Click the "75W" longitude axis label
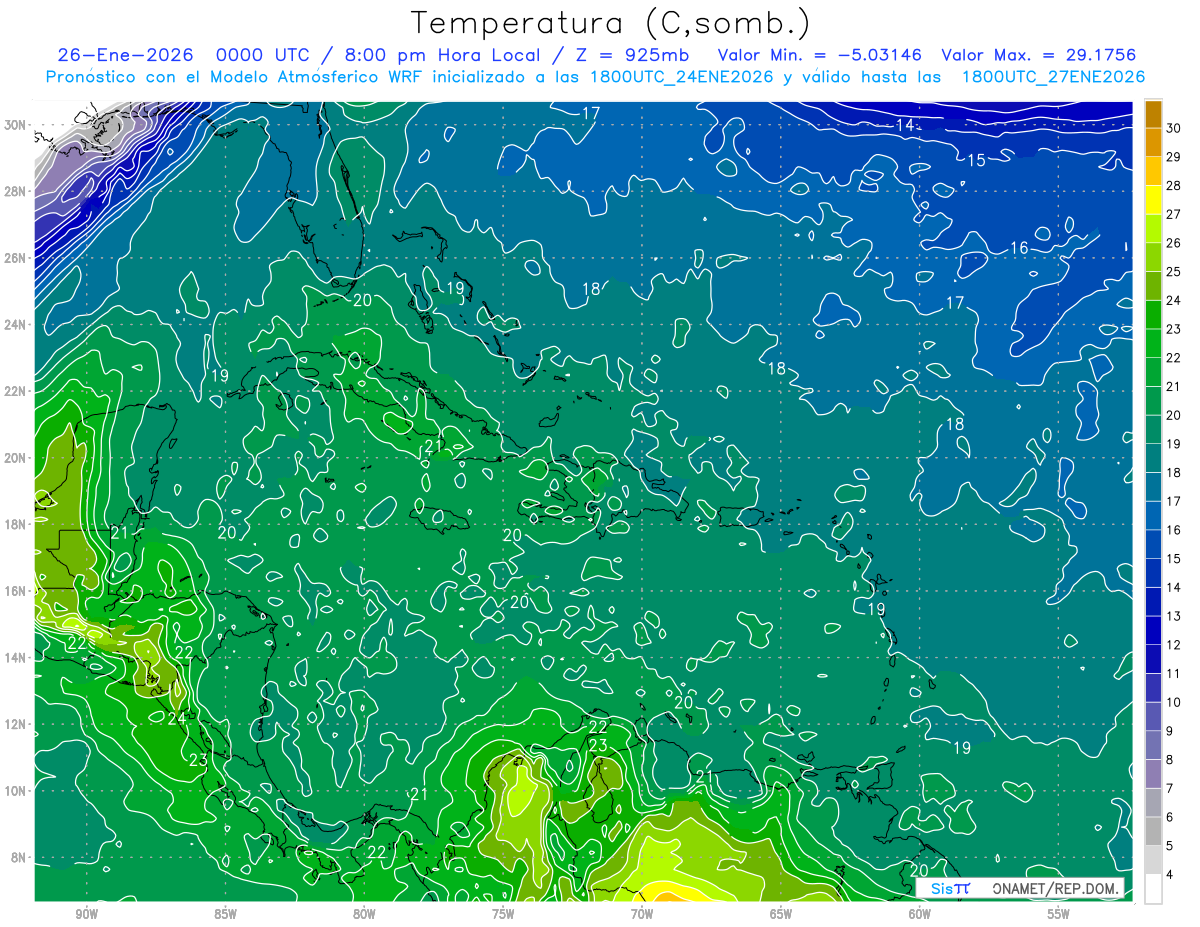 point(503,914)
